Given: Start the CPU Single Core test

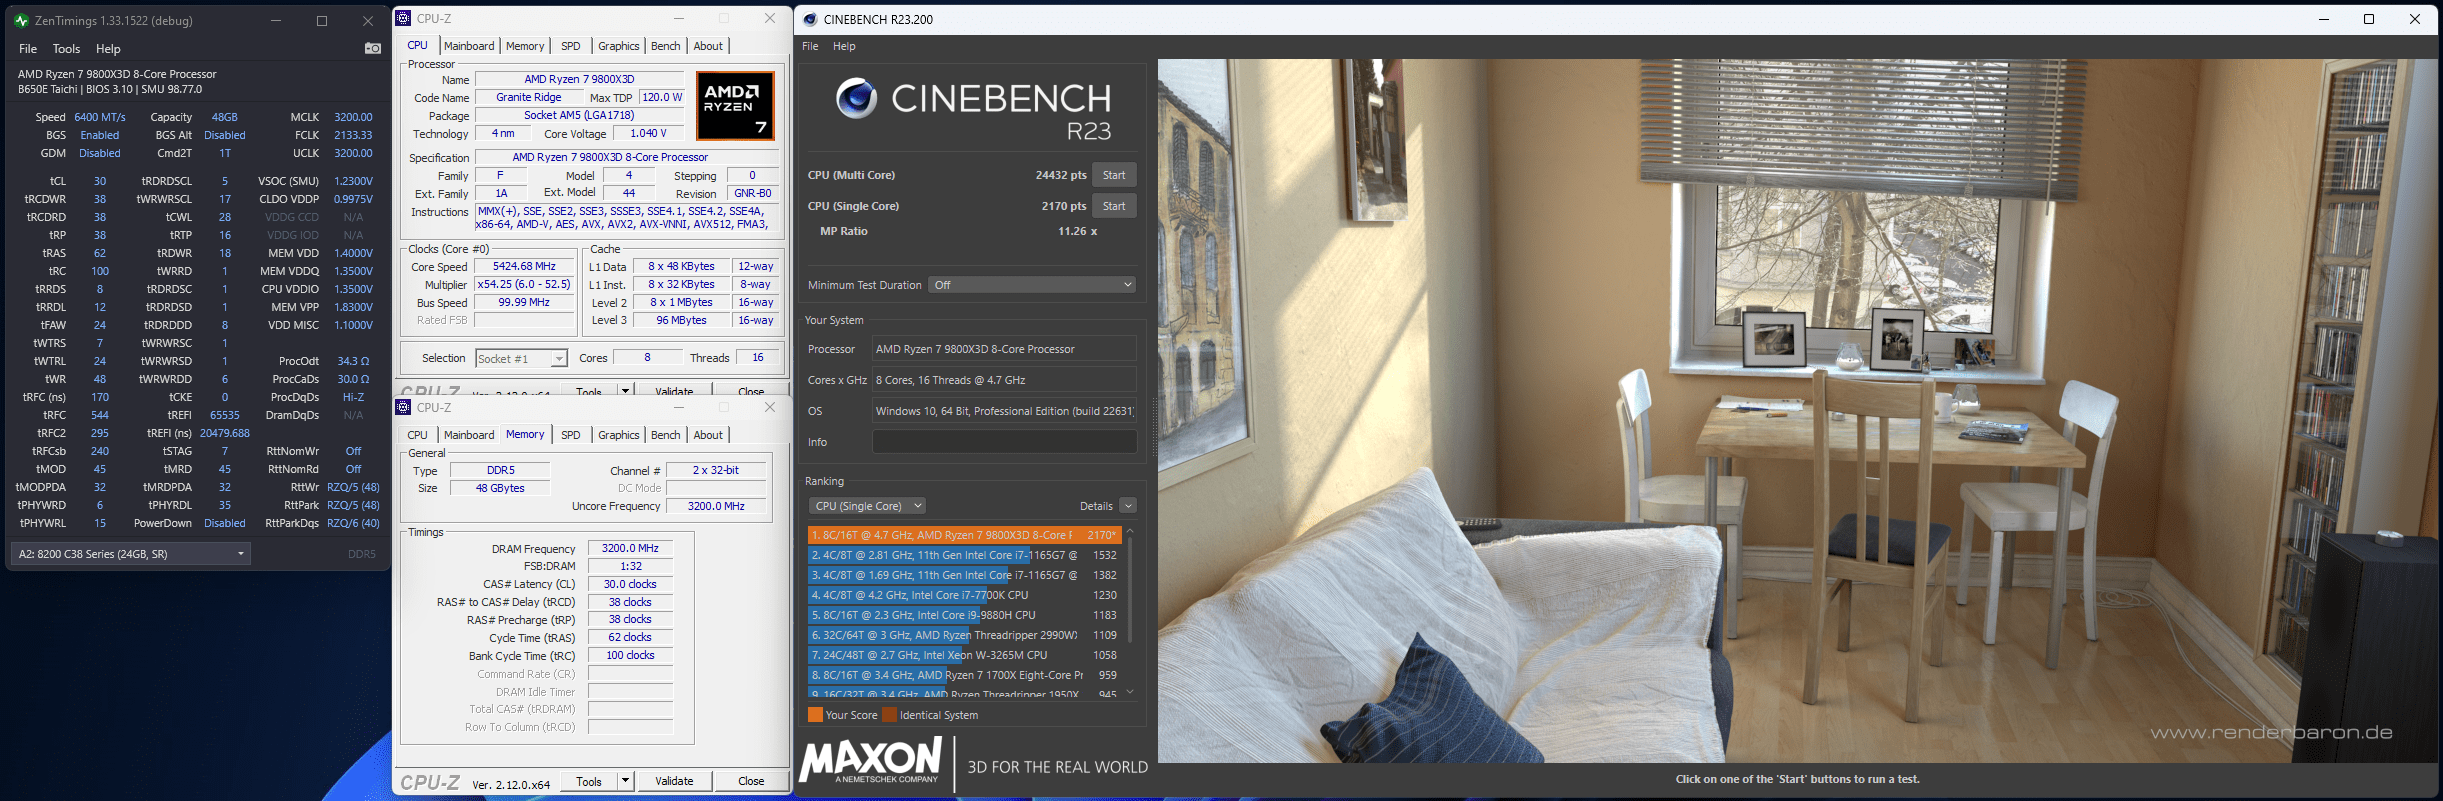Looking at the screenshot, I should 1114,206.
